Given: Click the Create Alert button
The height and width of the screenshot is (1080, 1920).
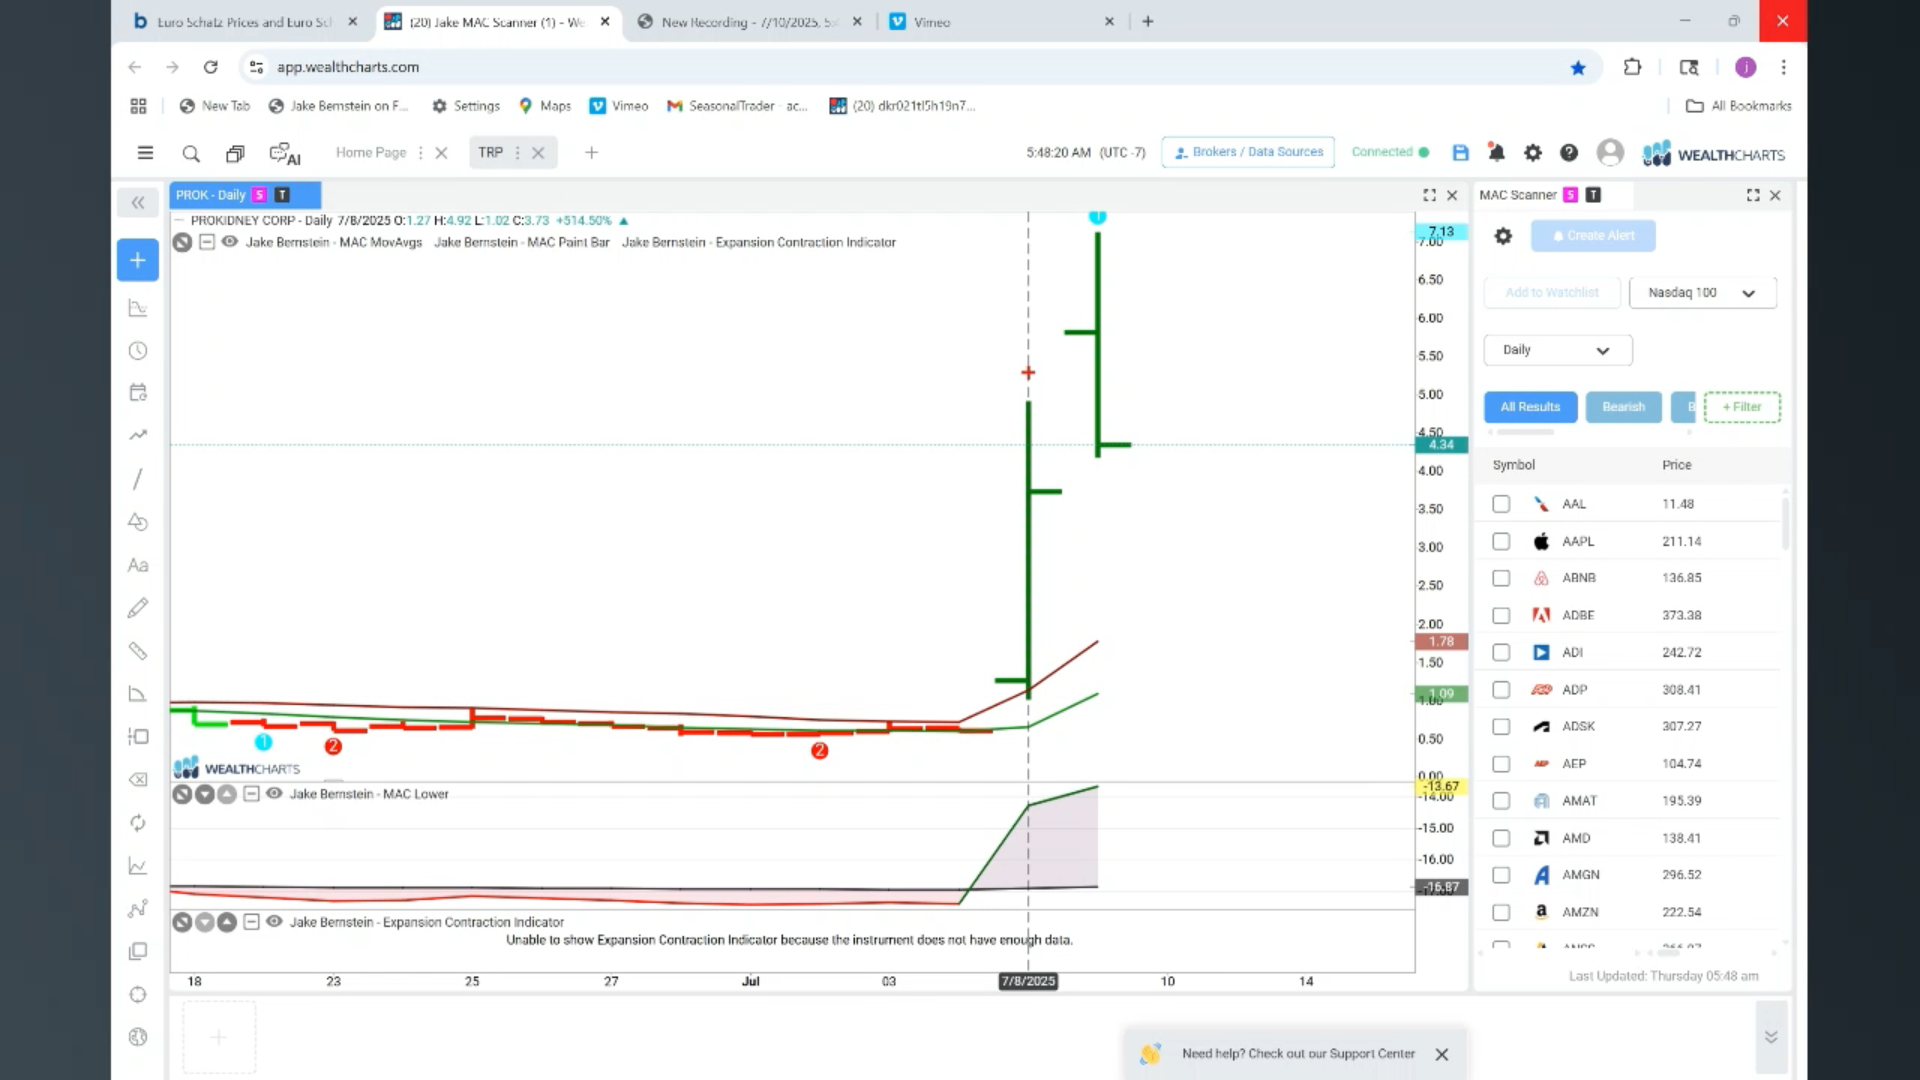Looking at the screenshot, I should [1593, 236].
